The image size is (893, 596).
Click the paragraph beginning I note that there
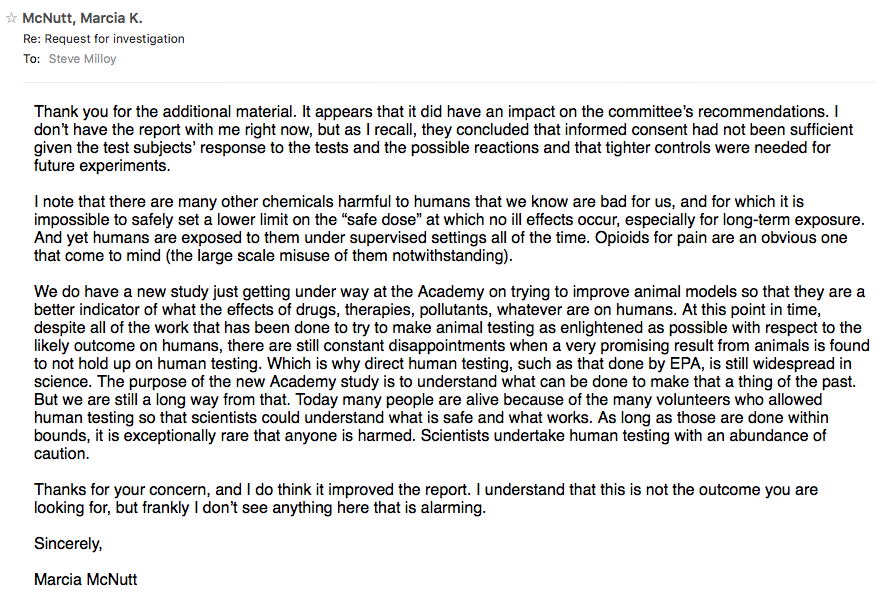pyautogui.click(x=449, y=228)
